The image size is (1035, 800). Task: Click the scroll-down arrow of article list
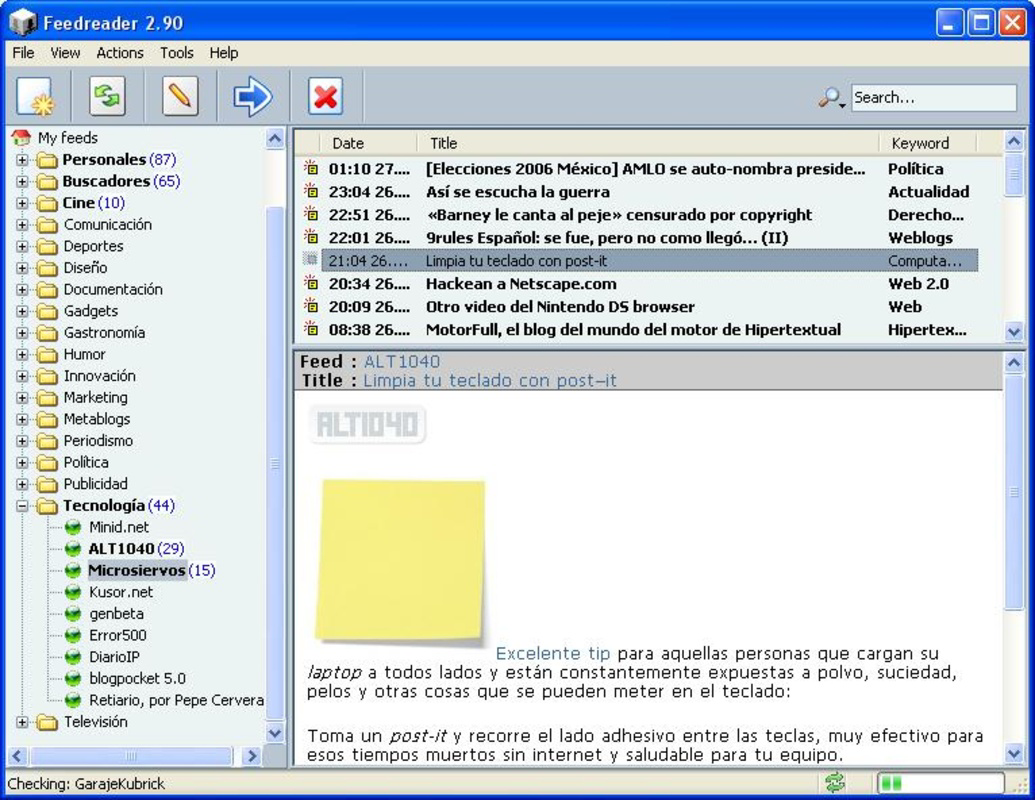pyautogui.click(x=1013, y=332)
